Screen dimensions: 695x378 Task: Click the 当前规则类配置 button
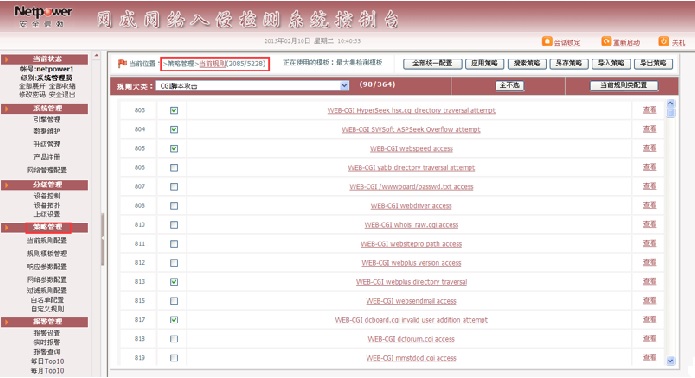[x=624, y=86]
